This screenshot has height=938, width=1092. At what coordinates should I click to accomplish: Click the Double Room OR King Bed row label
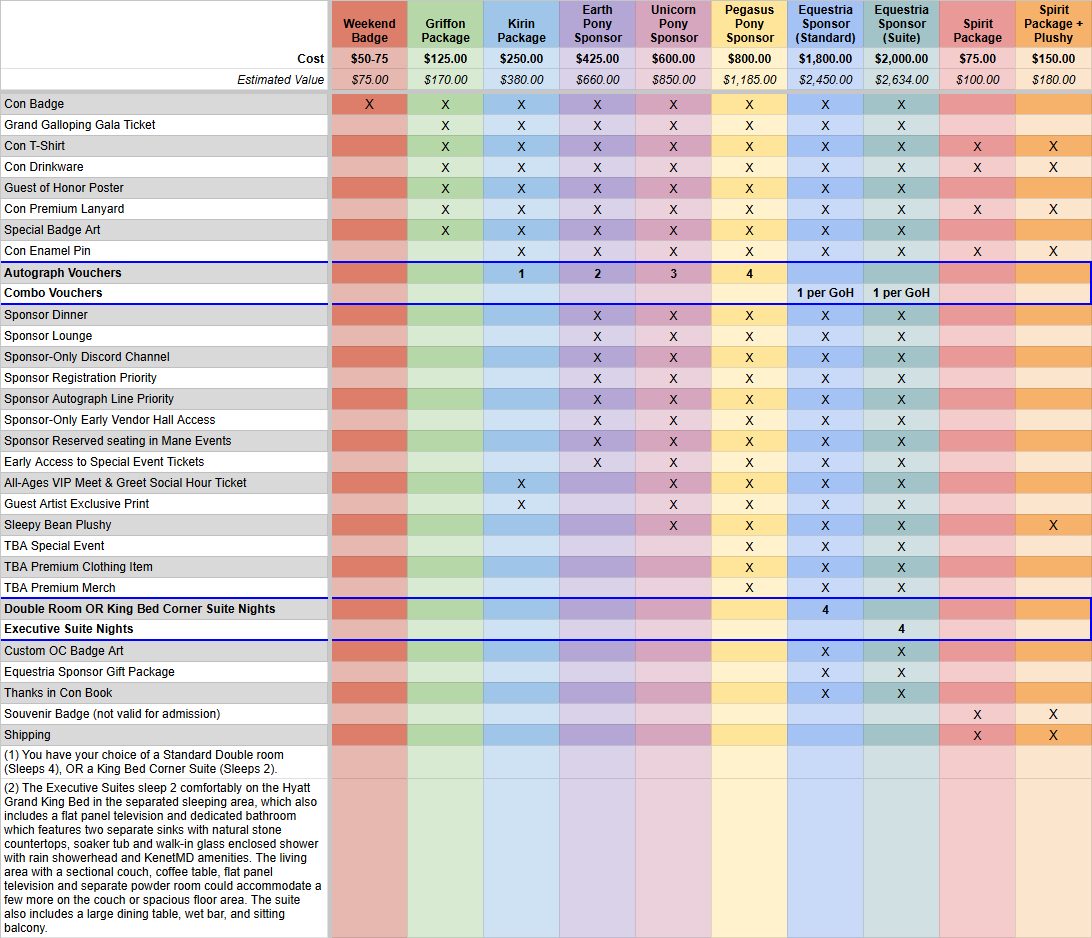click(139, 609)
